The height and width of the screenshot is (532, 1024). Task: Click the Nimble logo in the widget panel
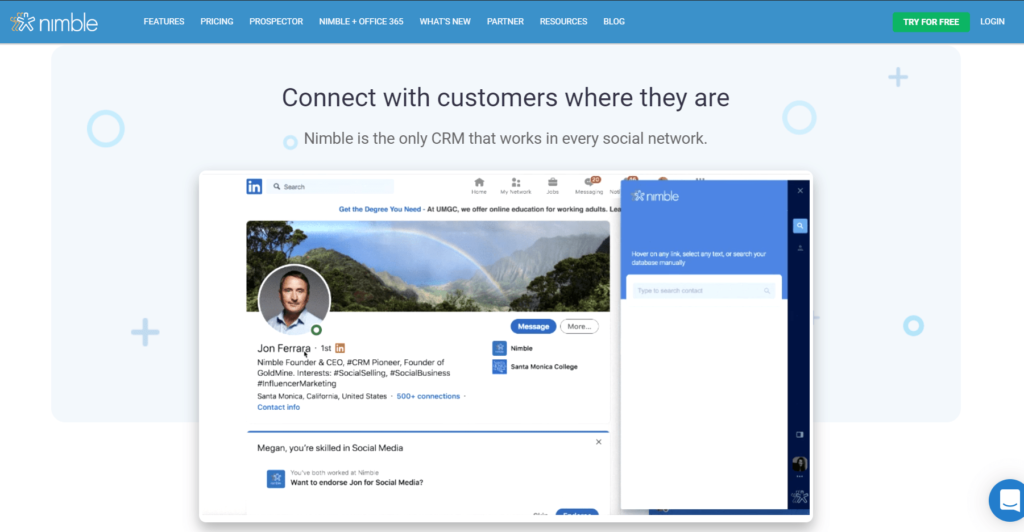pos(656,196)
